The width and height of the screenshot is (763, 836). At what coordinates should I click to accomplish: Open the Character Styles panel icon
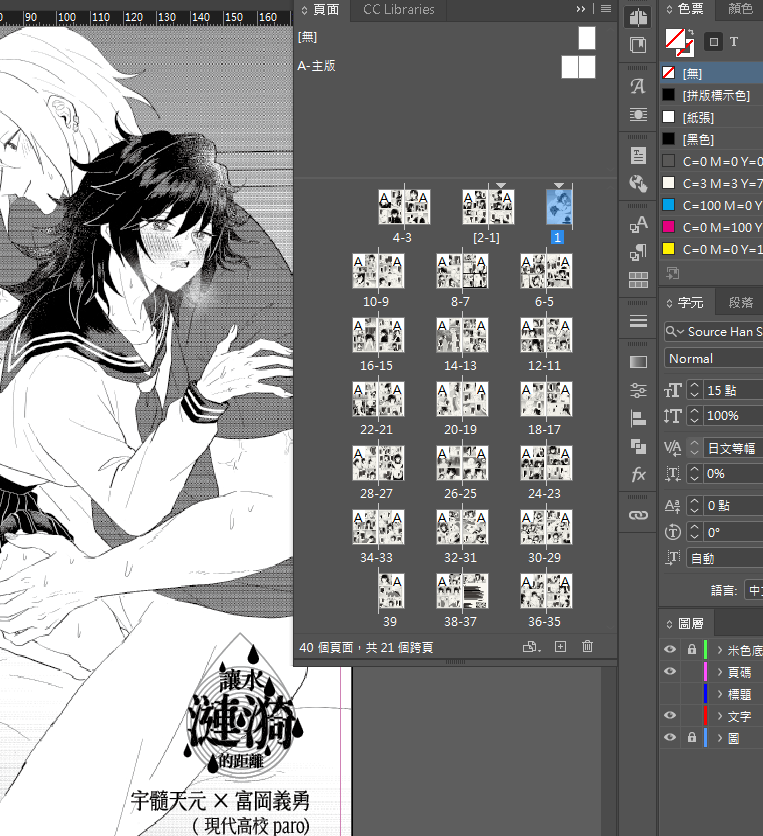[x=638, y=225]
